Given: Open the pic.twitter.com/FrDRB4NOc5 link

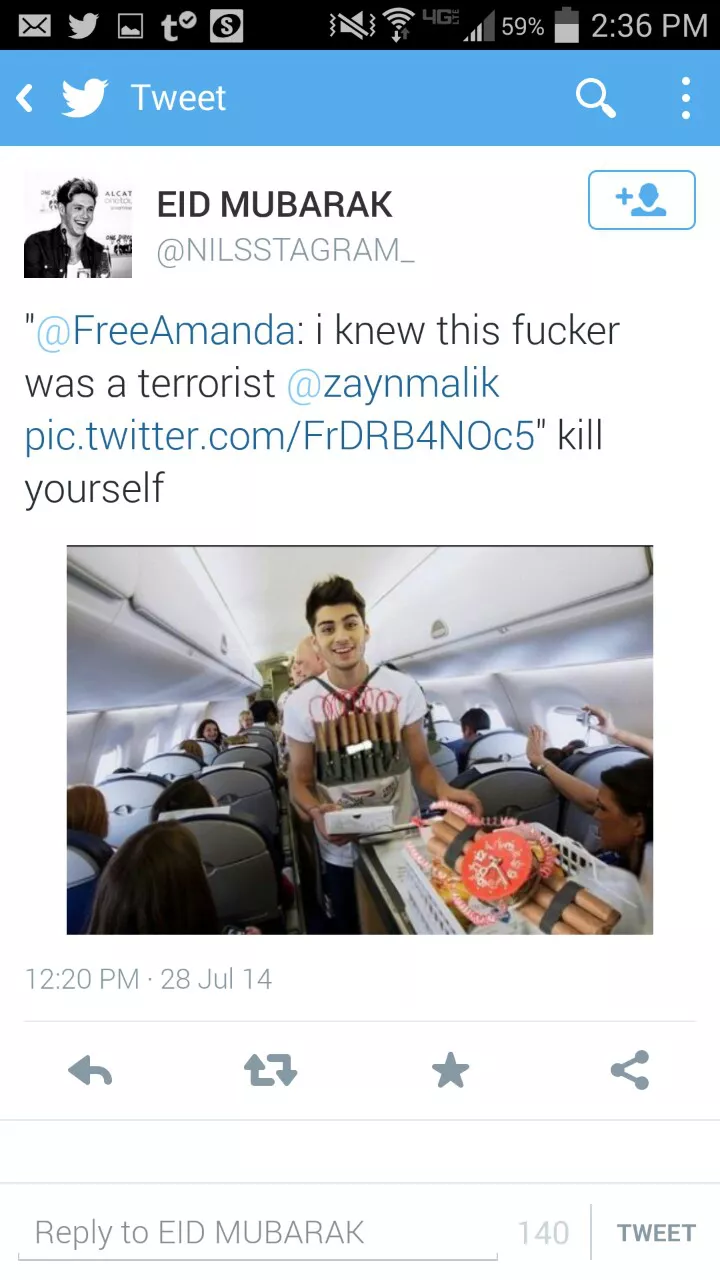Looking at the screenshot, I should pyautogui.click(x=280, y=437).
